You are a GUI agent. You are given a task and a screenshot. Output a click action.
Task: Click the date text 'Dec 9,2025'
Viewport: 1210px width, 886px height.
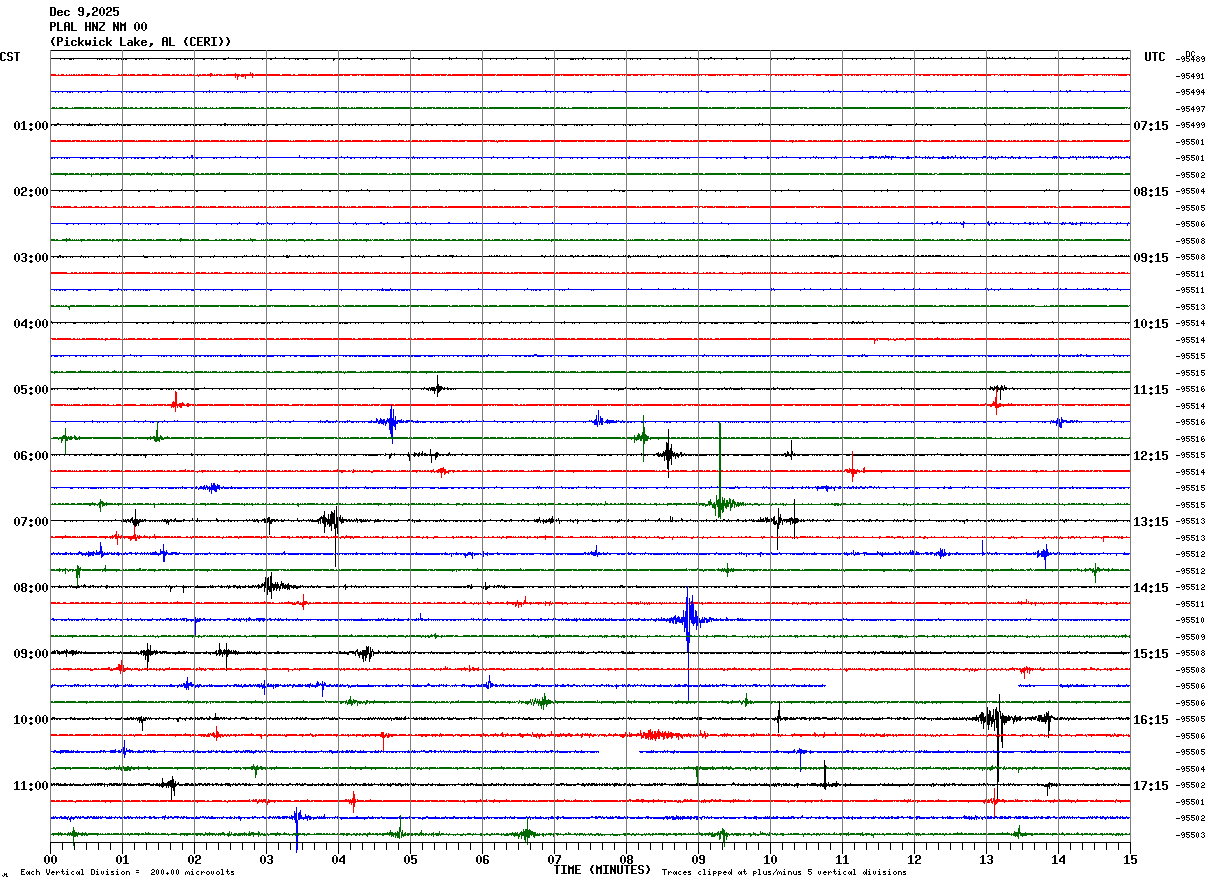84,12
